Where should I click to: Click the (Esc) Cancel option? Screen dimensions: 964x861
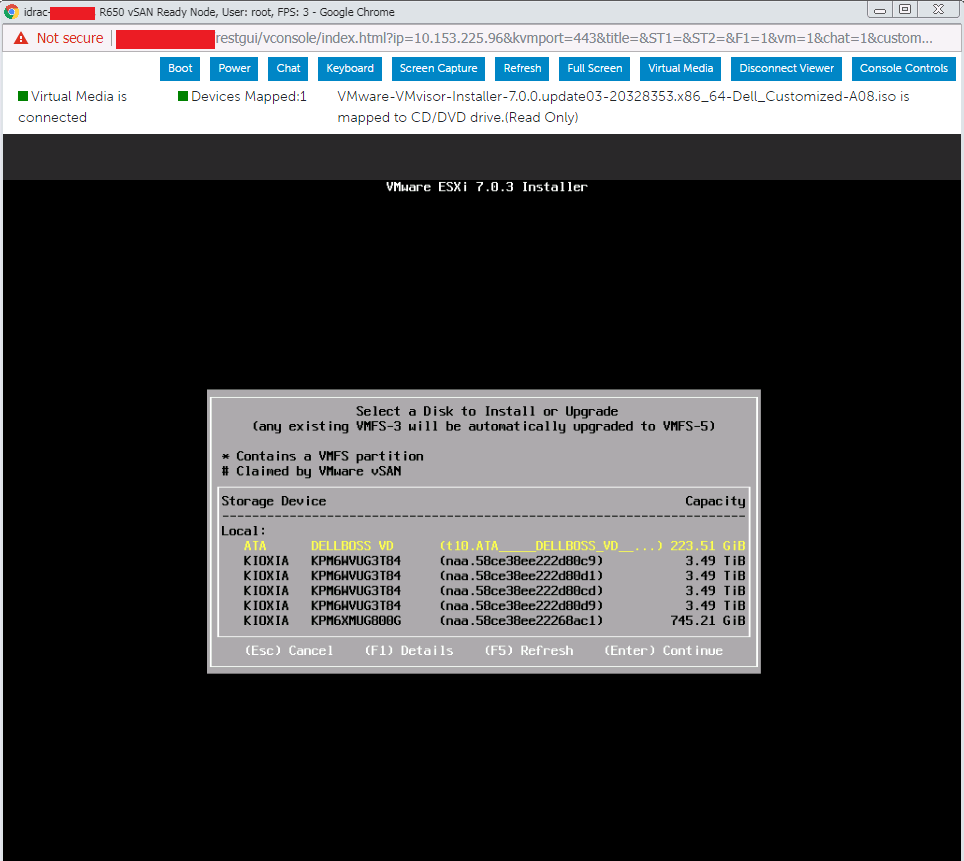click(289, 651)
